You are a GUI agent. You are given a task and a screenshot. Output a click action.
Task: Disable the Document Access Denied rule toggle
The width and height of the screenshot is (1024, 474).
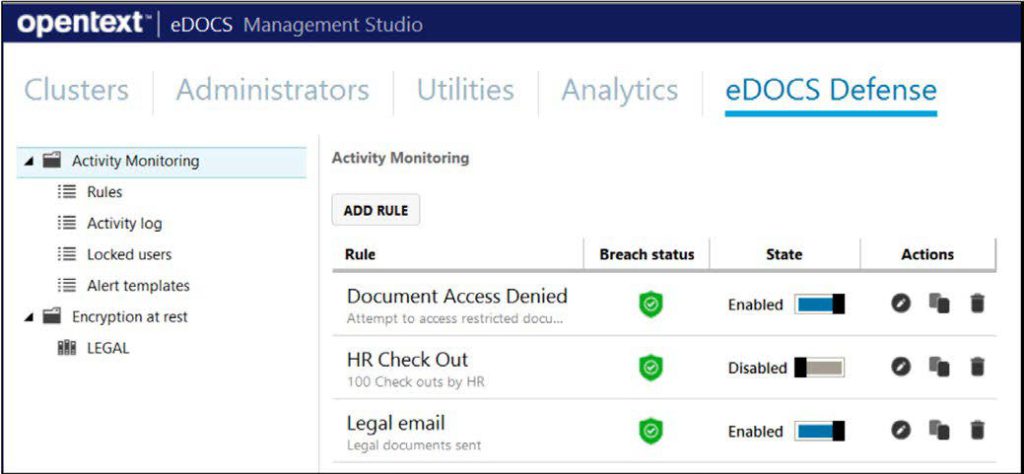point(820,304)
